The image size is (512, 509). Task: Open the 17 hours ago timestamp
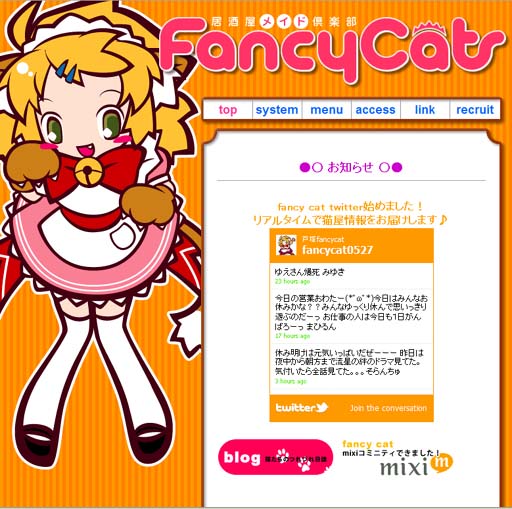pos(292,336)
